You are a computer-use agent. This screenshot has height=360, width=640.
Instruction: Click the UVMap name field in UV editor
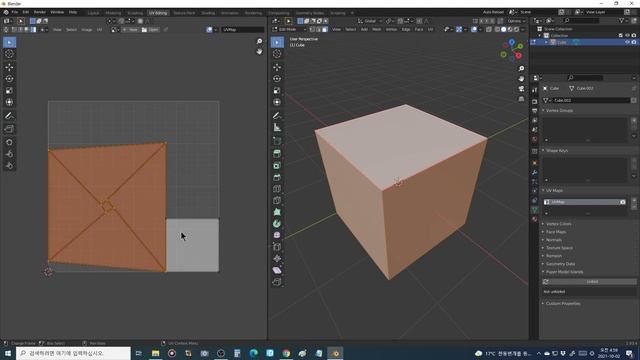[x=242, y=29]
